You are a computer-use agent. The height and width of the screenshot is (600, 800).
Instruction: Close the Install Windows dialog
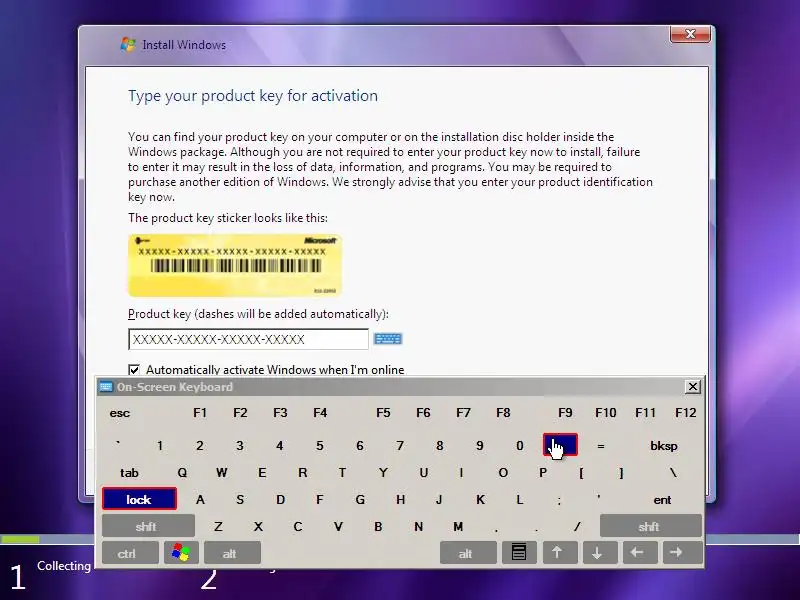point(690,34)
